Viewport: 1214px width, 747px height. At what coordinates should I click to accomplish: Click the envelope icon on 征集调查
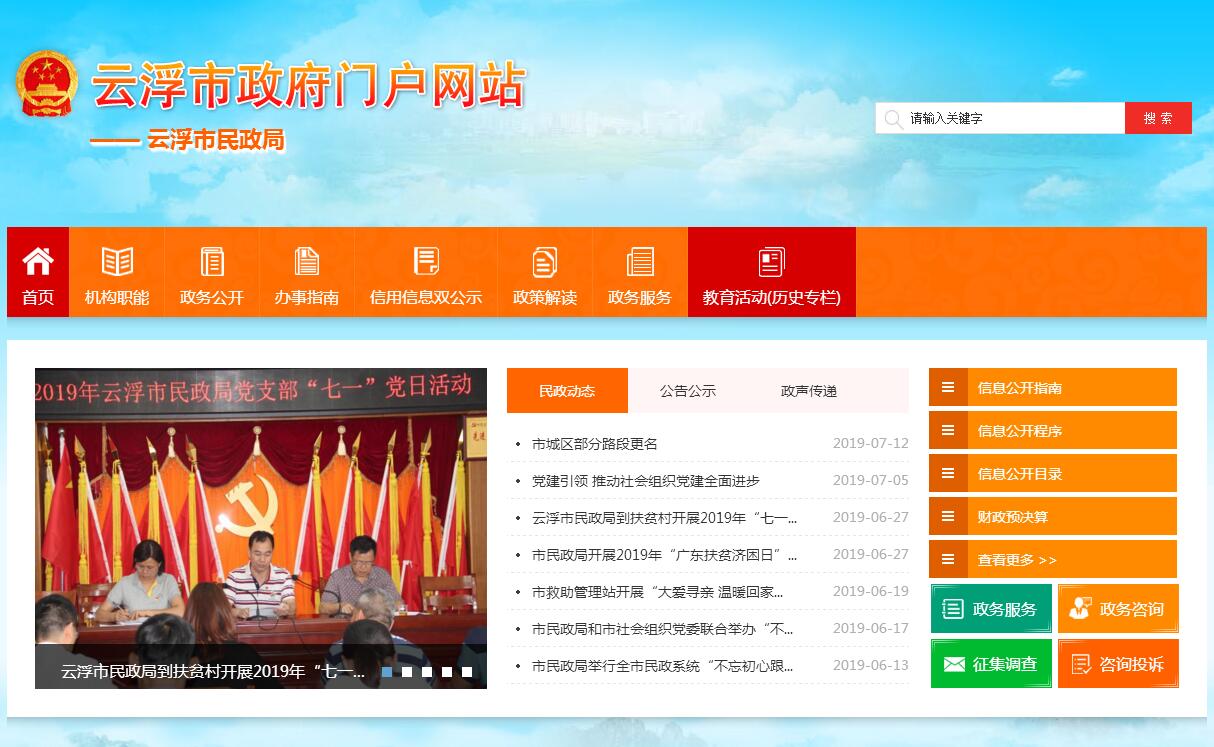(x=954, y=664)
